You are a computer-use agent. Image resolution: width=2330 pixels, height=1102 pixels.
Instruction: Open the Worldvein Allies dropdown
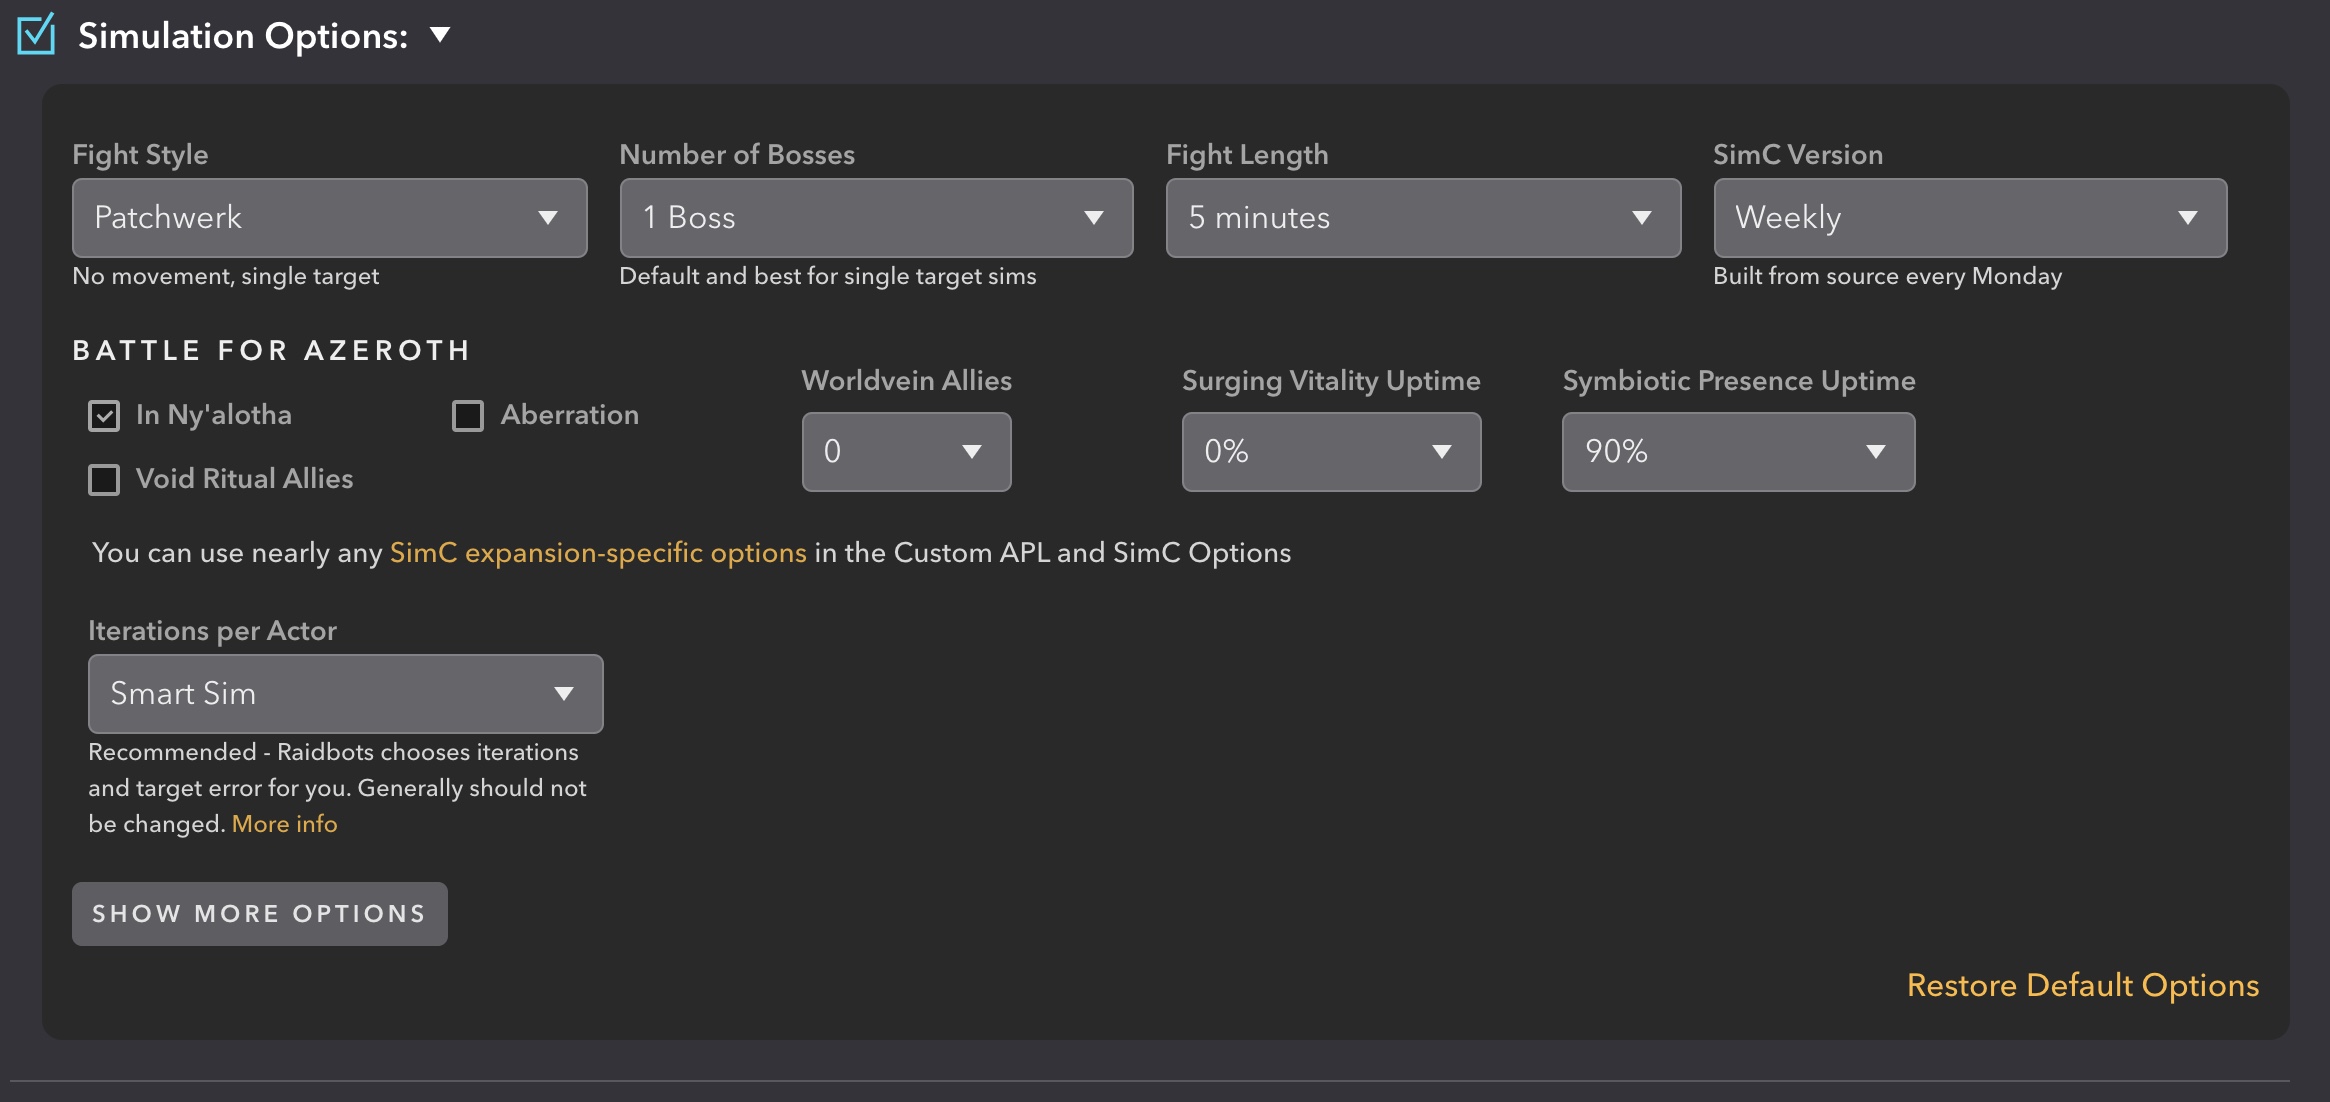pyautogui.click(x=906, y=452)
